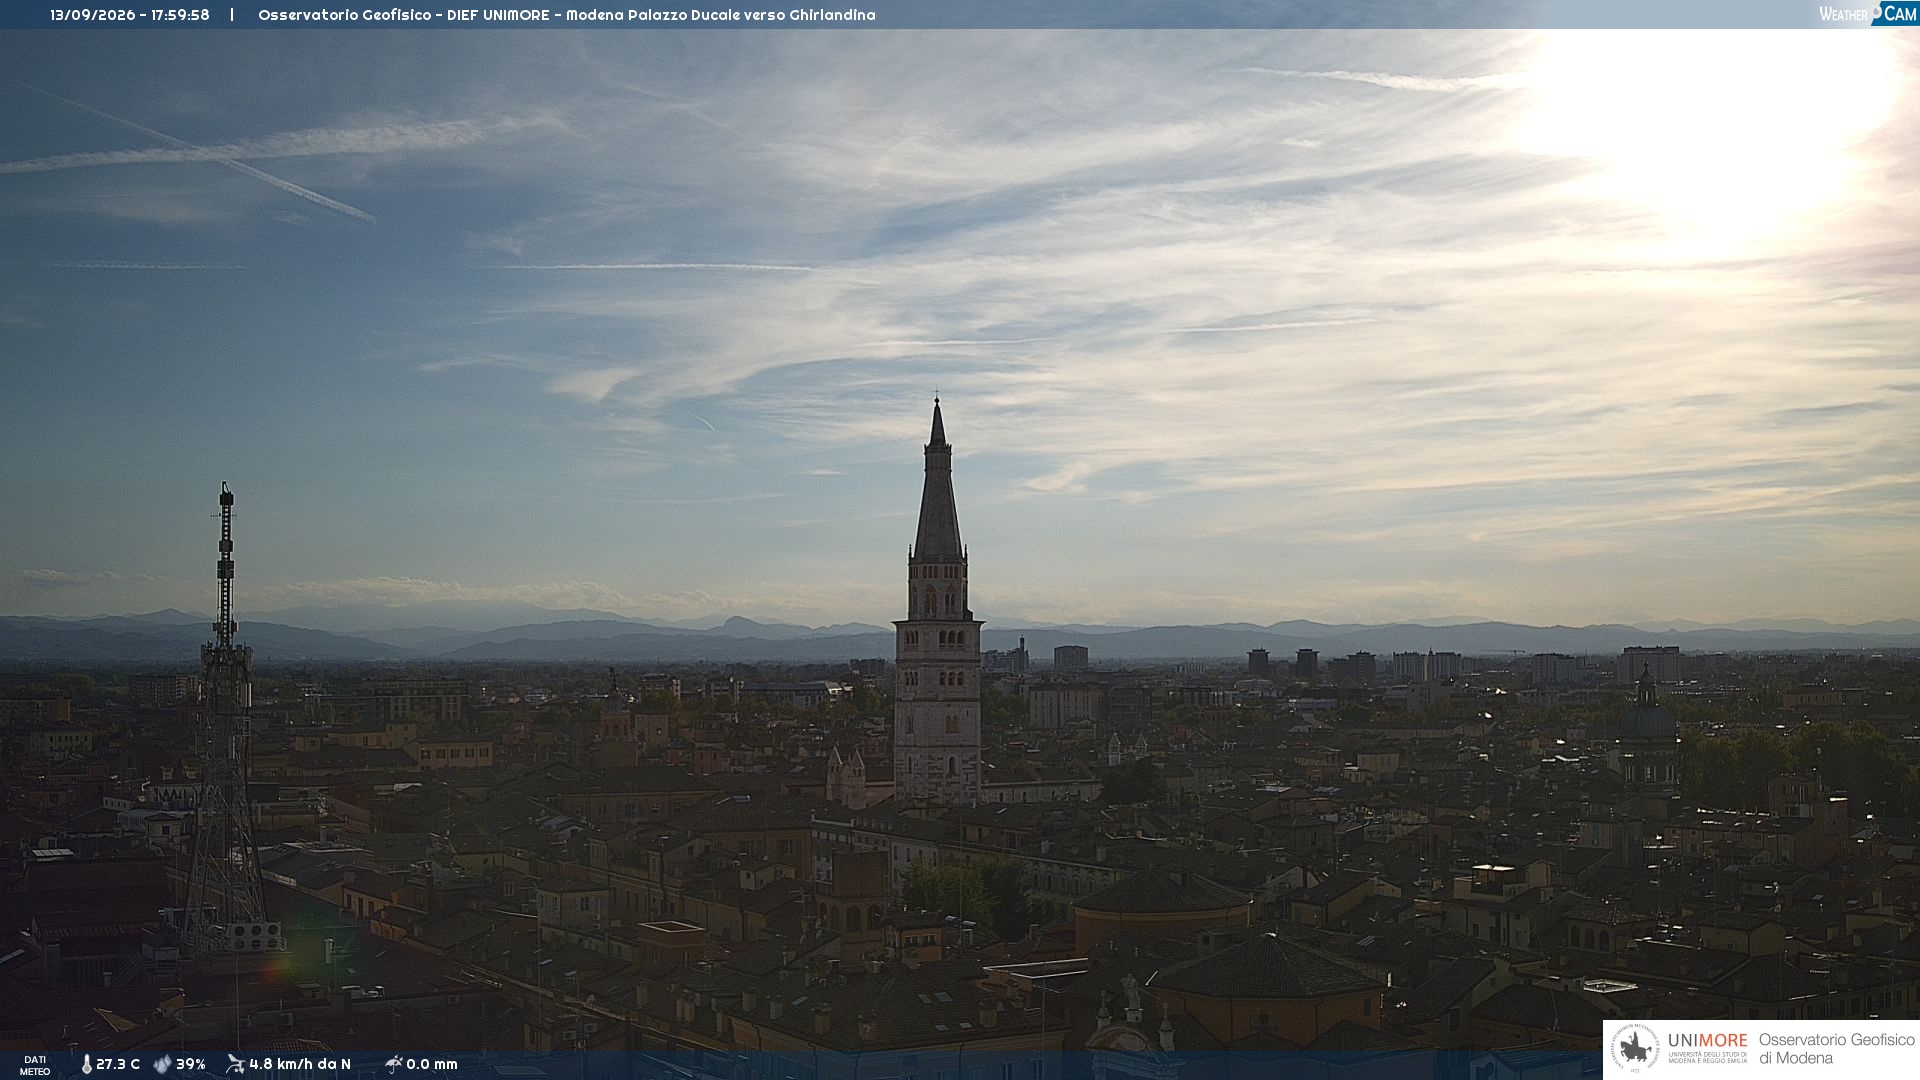Click the WeatherCam logo

pos(1867,14)
